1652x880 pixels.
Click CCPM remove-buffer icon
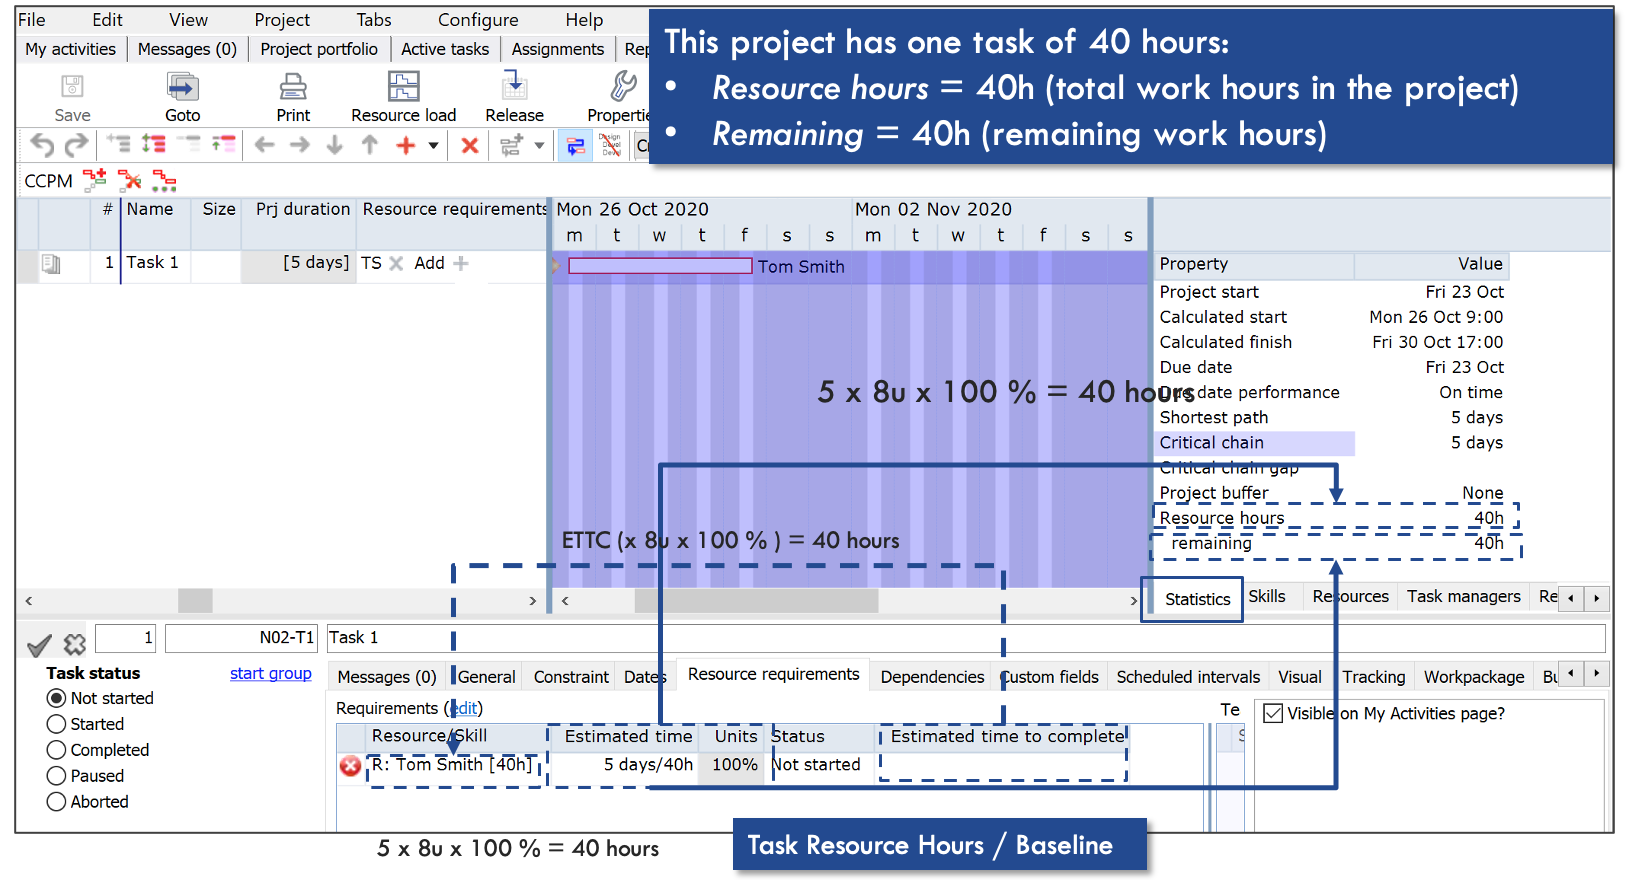coord(130,180)
